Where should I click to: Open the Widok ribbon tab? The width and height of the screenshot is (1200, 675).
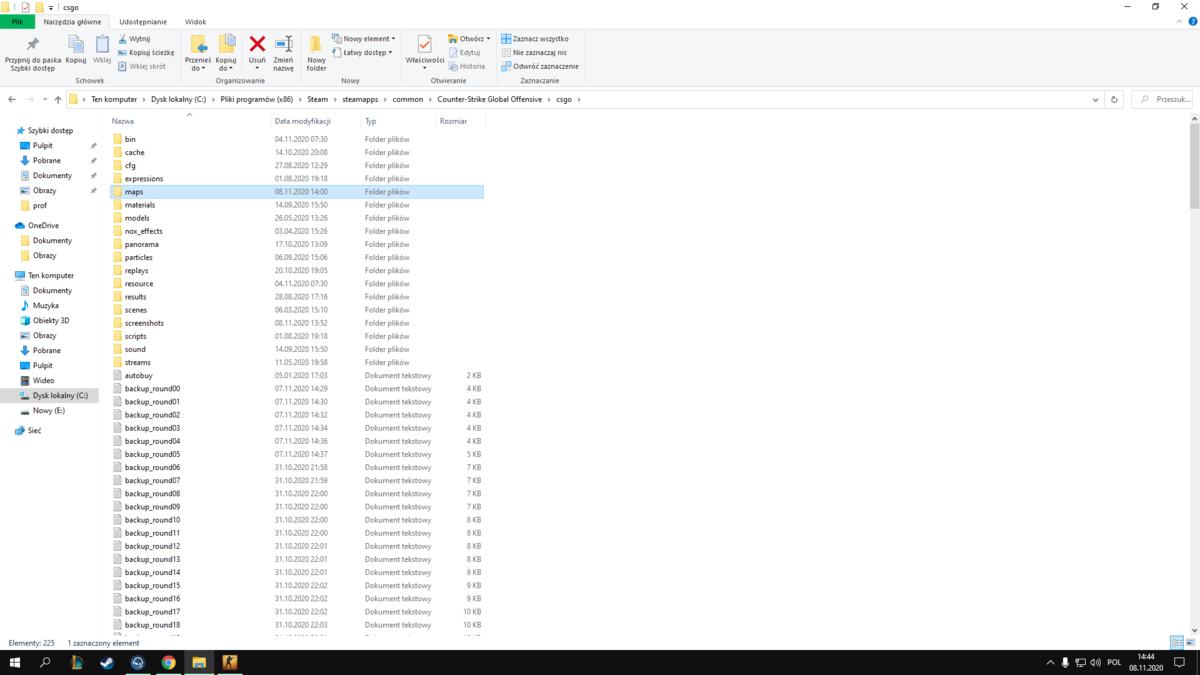(x=195, y=21)
